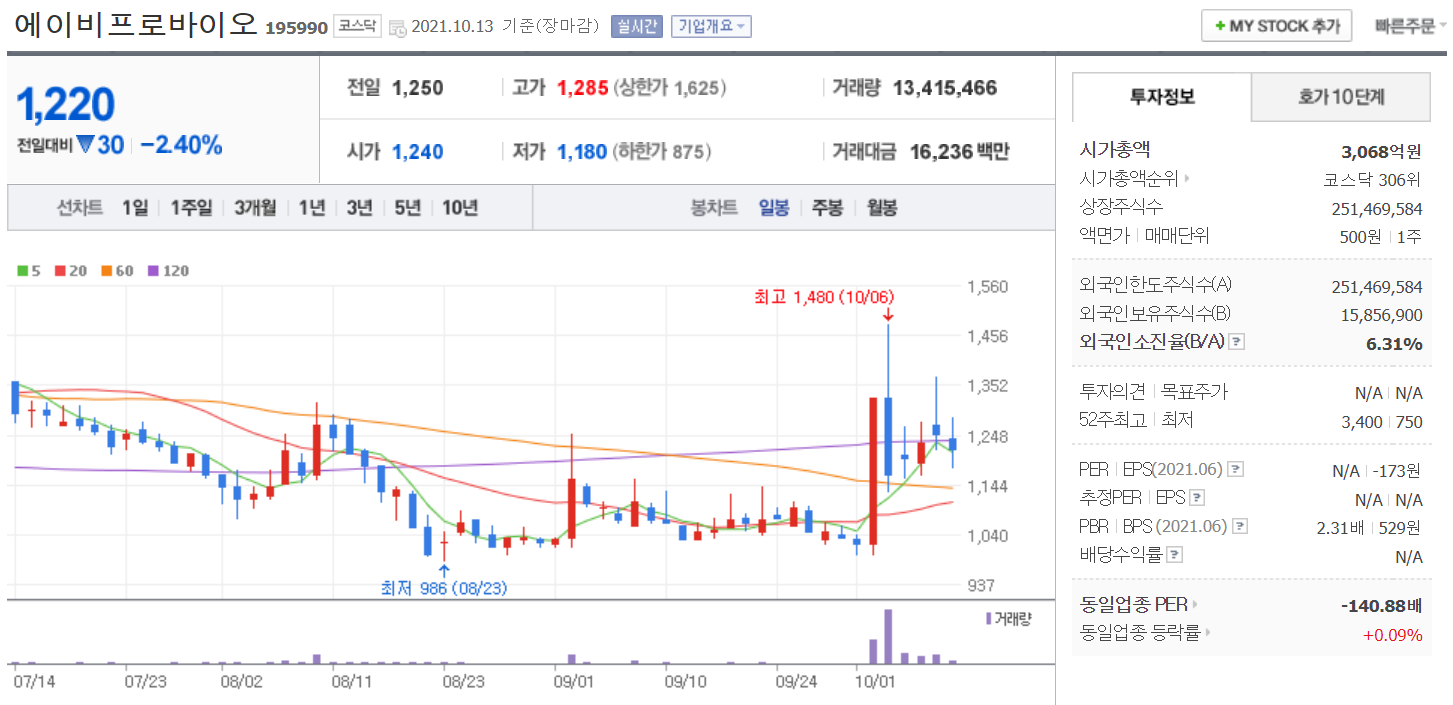
Task: Click the calendar icon beside 2021.10.13
Action: [x=397, y=27]
